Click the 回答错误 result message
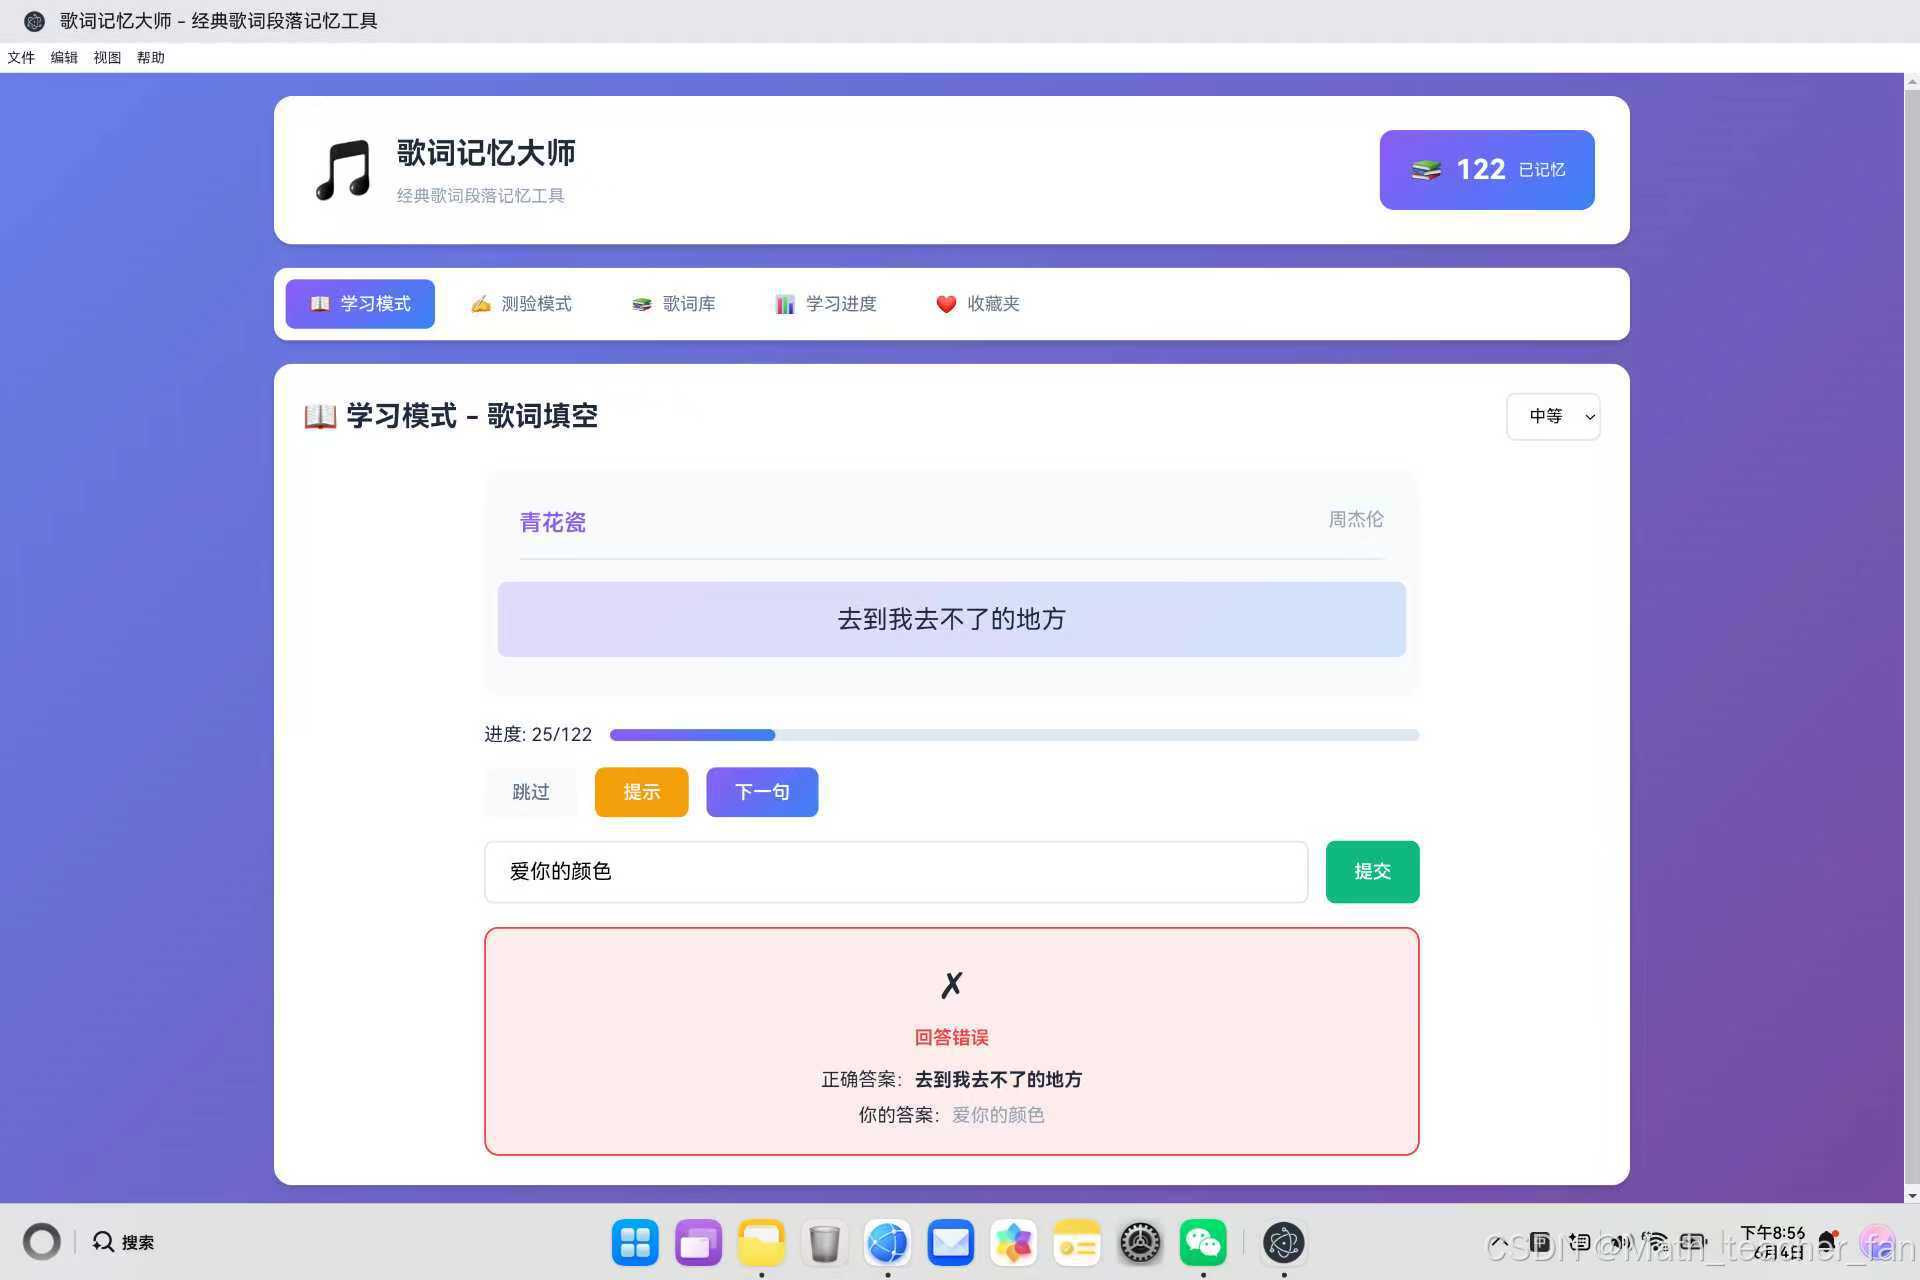This screenshot has height=1280, width=1920. click(x=952, y=1037)
